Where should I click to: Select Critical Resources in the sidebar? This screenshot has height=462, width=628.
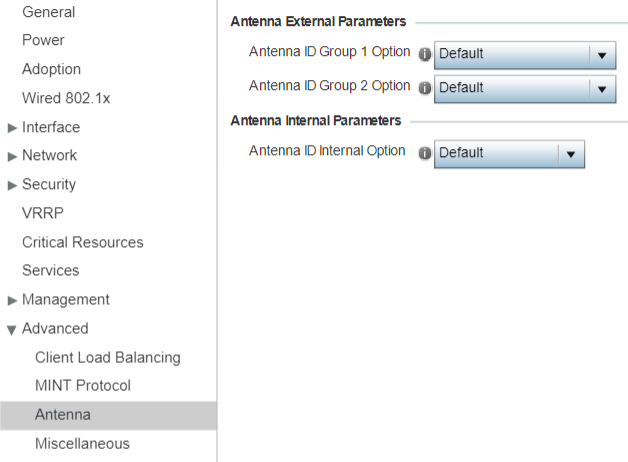83,242
